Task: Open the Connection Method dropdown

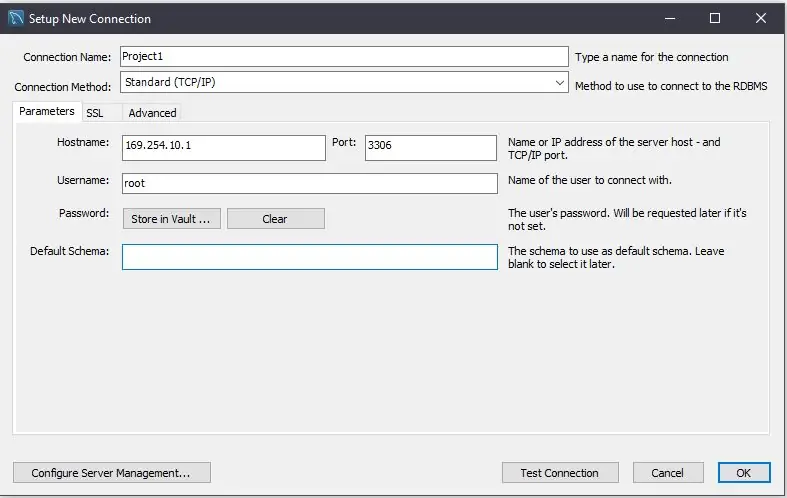Action: pyautogui.click(x=344, y=82)
